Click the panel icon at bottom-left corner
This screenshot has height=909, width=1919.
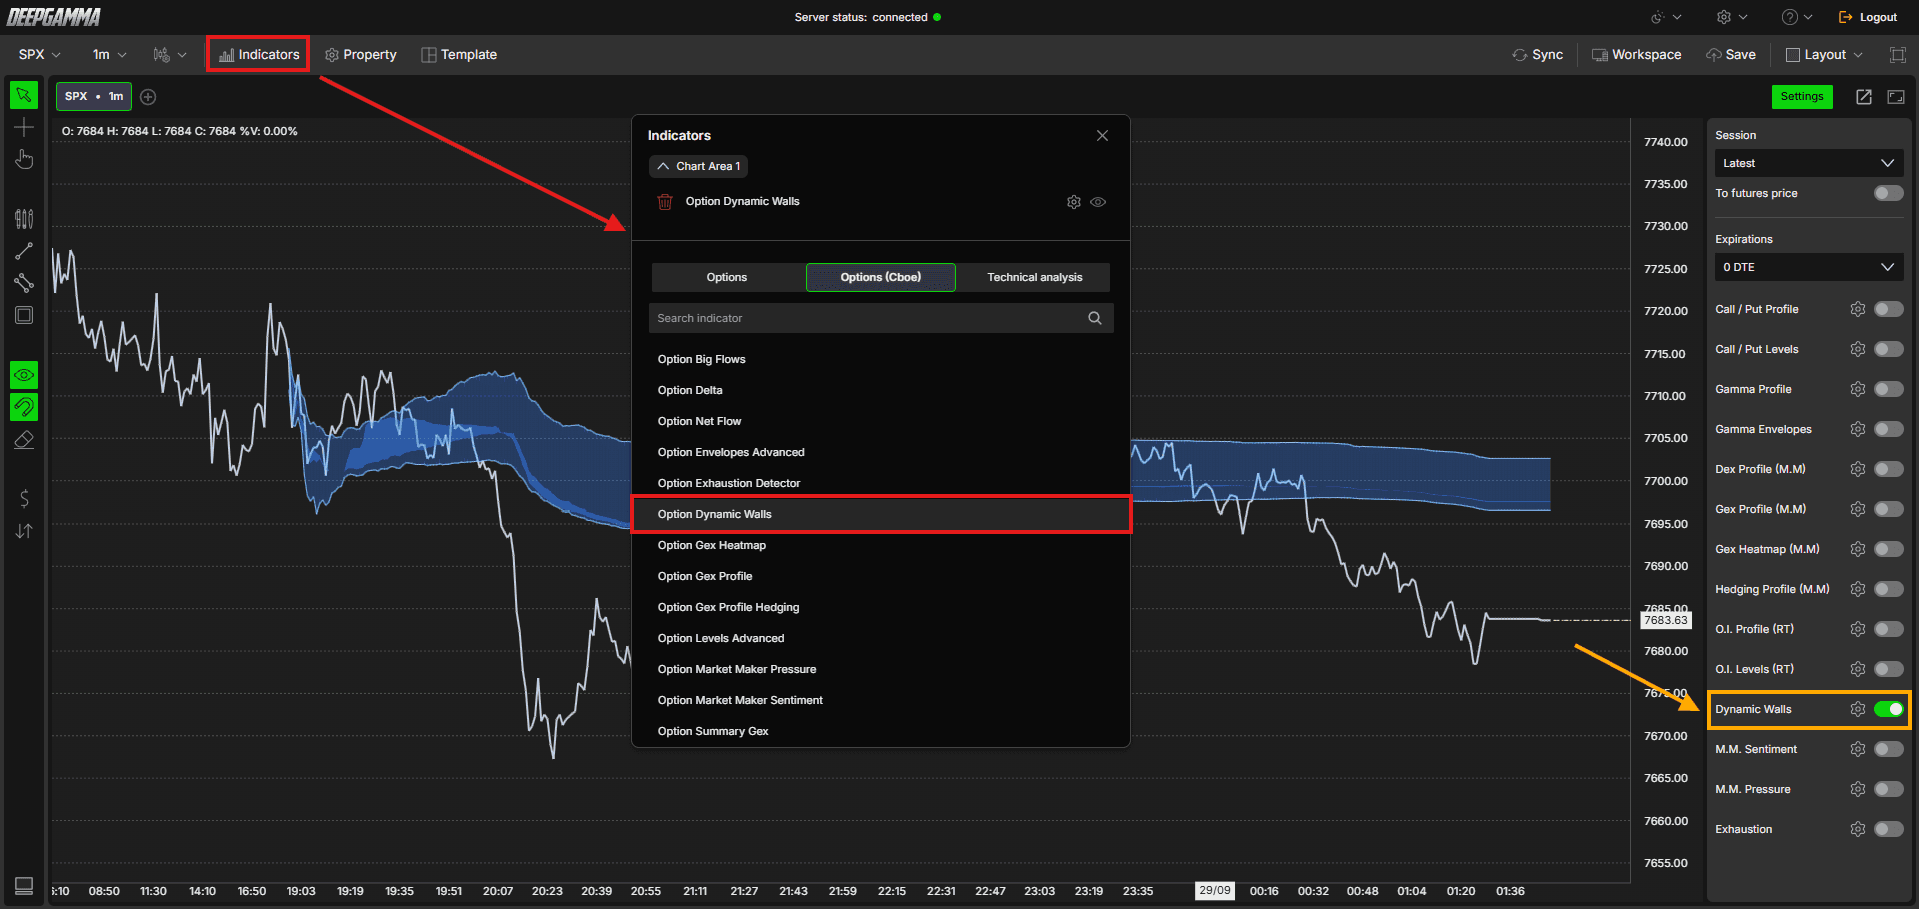coord(24,886)
